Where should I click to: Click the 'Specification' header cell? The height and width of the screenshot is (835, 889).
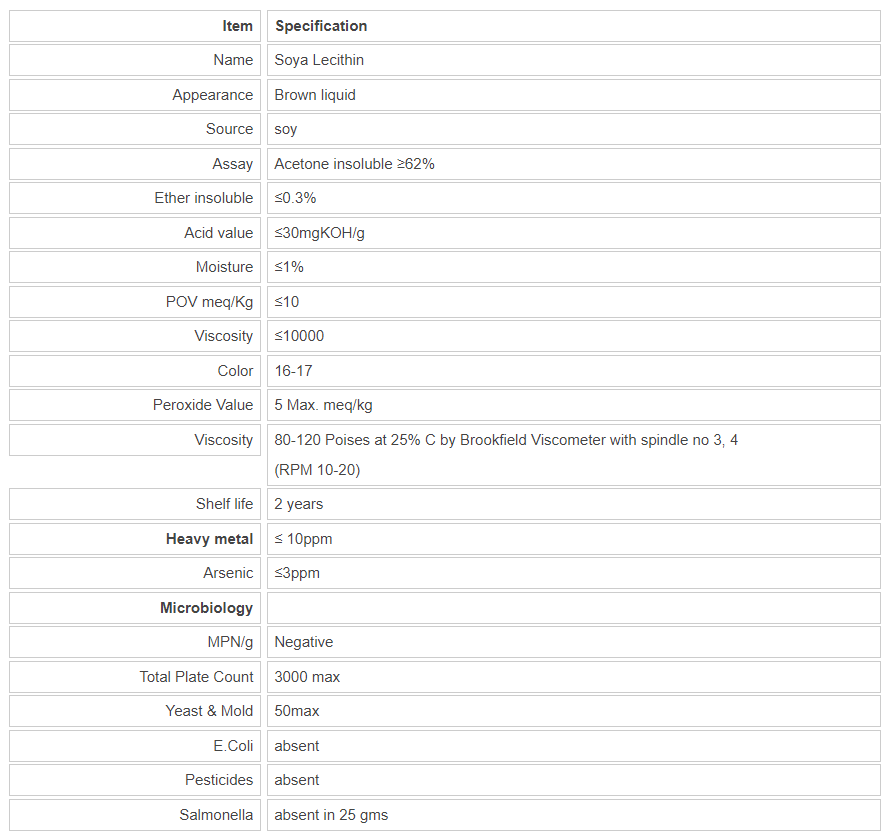(x=321, y=26)
